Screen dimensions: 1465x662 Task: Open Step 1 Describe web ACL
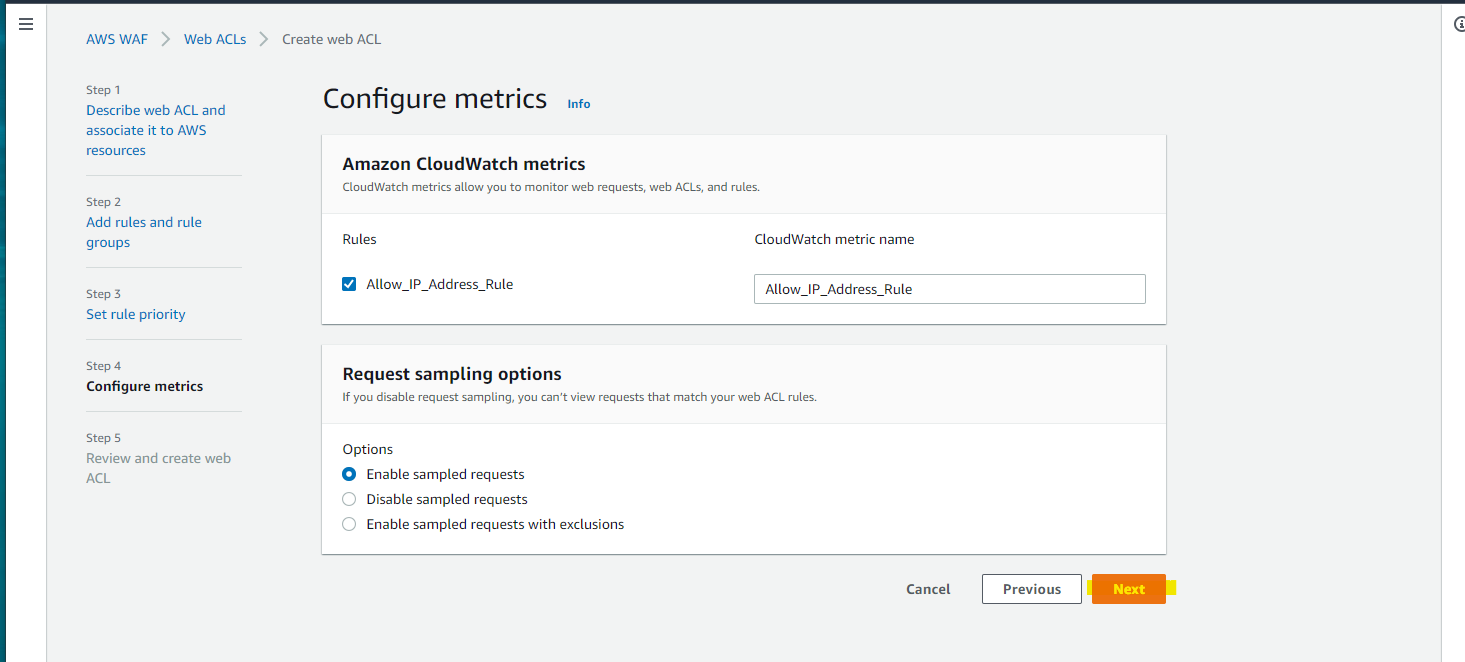point(155,130)
